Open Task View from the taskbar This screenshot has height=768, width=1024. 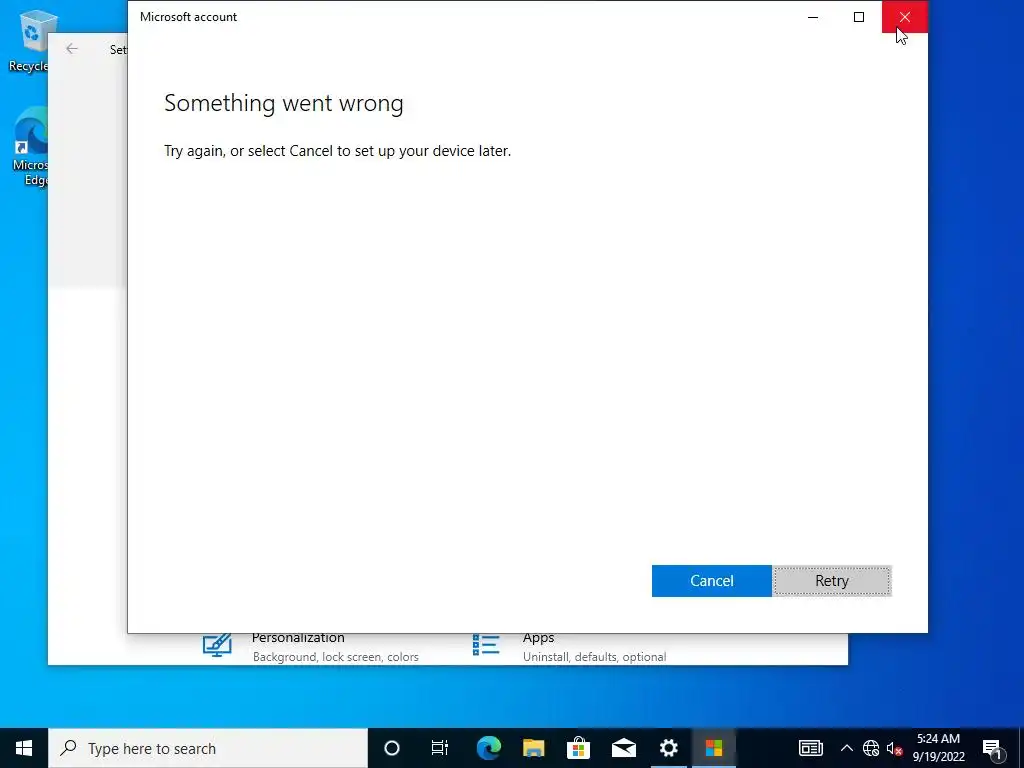click(x=440, y=748)
